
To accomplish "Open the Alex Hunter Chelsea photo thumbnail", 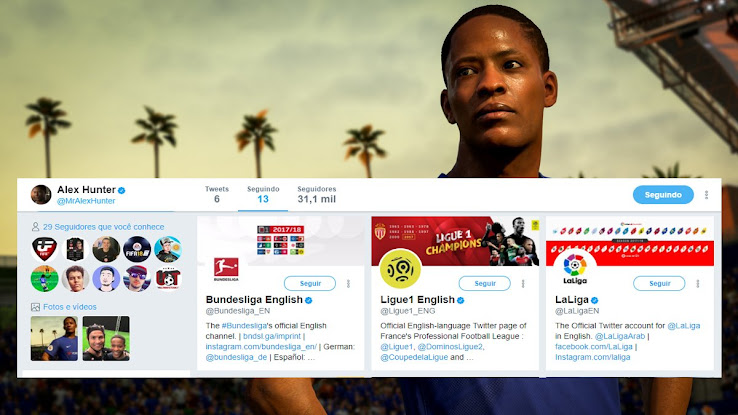I will coord(54,338).
